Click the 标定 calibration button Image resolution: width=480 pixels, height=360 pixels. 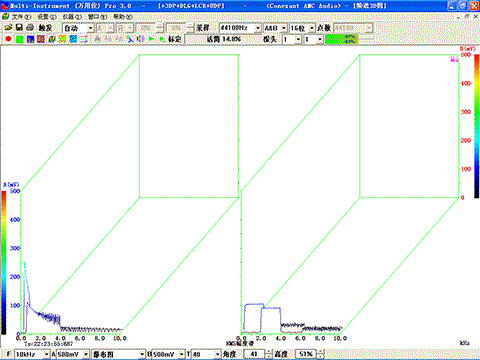174,39
